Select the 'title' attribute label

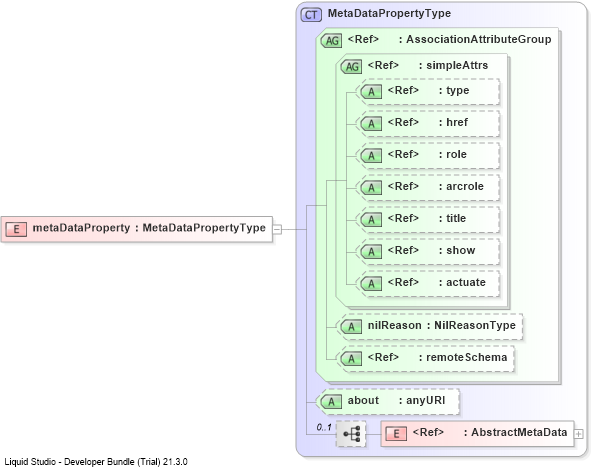[x=456, y=218]
